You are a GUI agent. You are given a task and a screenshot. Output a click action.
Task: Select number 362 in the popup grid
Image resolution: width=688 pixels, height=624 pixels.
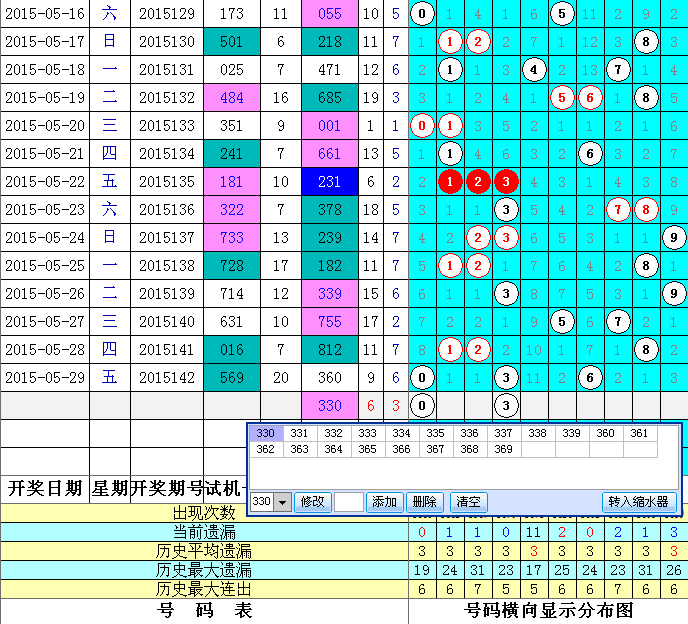(265, 450)
